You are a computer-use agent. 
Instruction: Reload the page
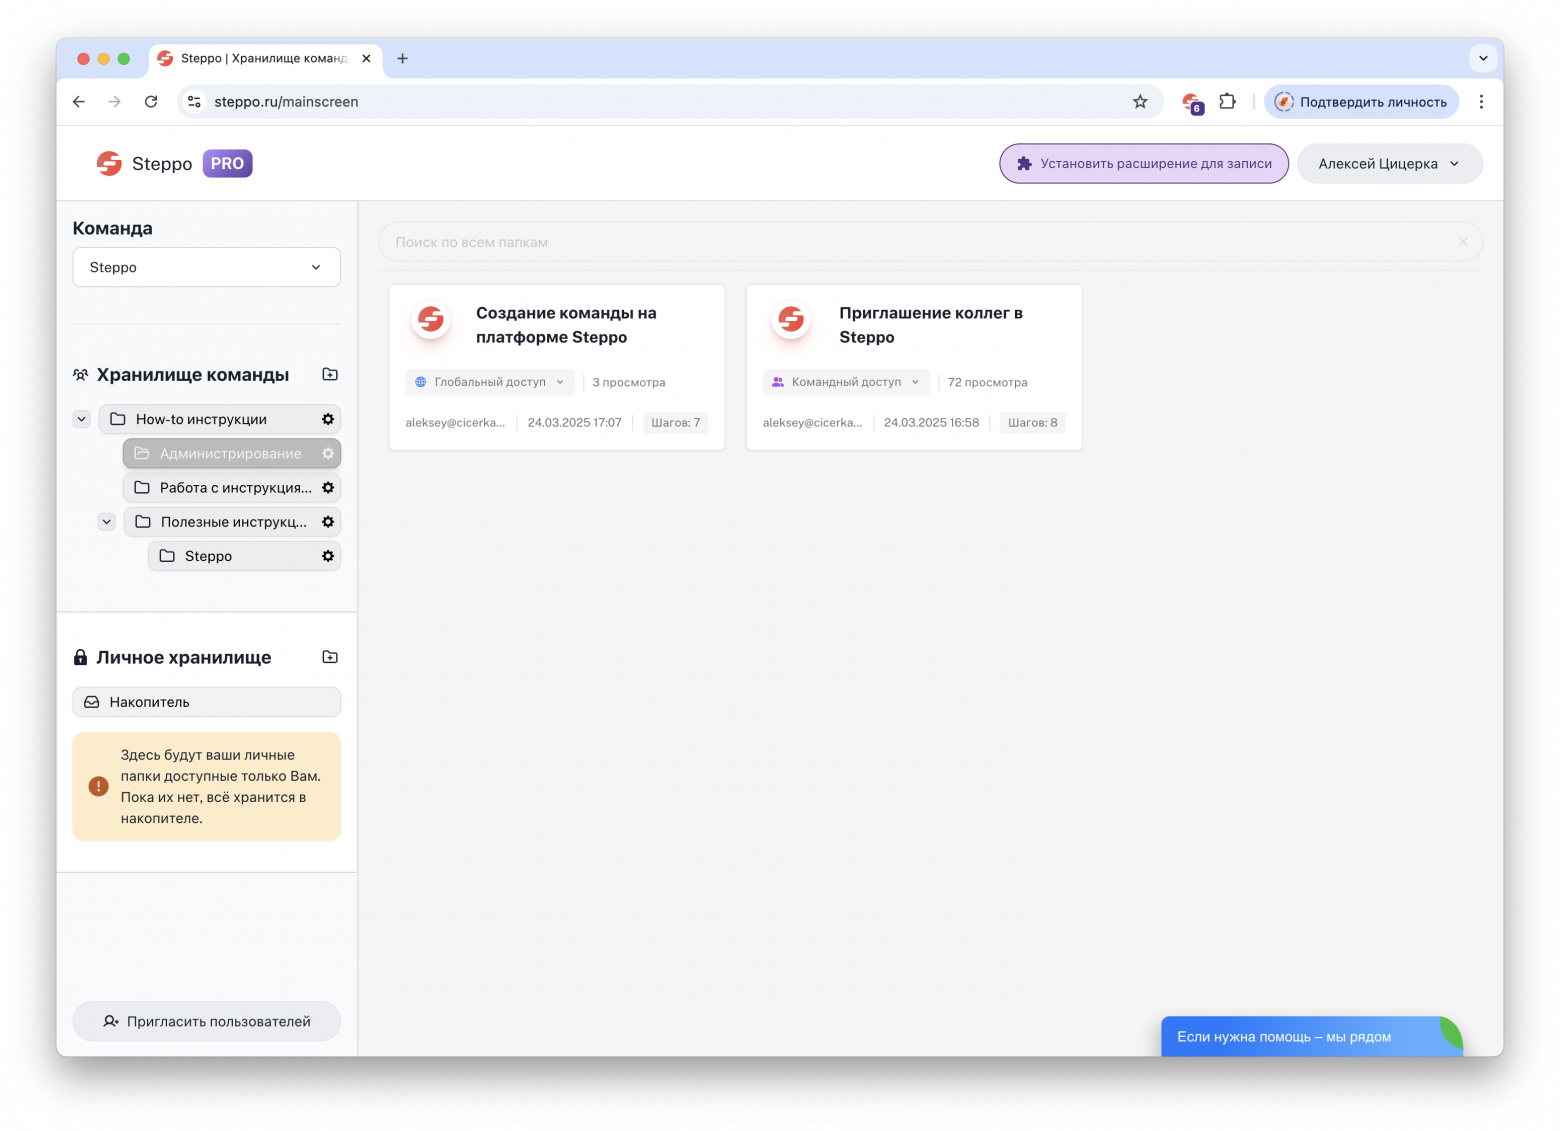coord(151,101)
